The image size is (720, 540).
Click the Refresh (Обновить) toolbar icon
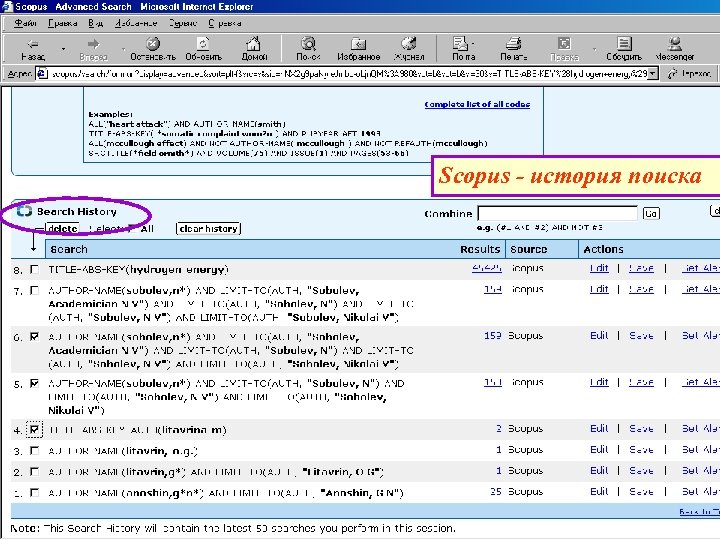coord(203,44)
